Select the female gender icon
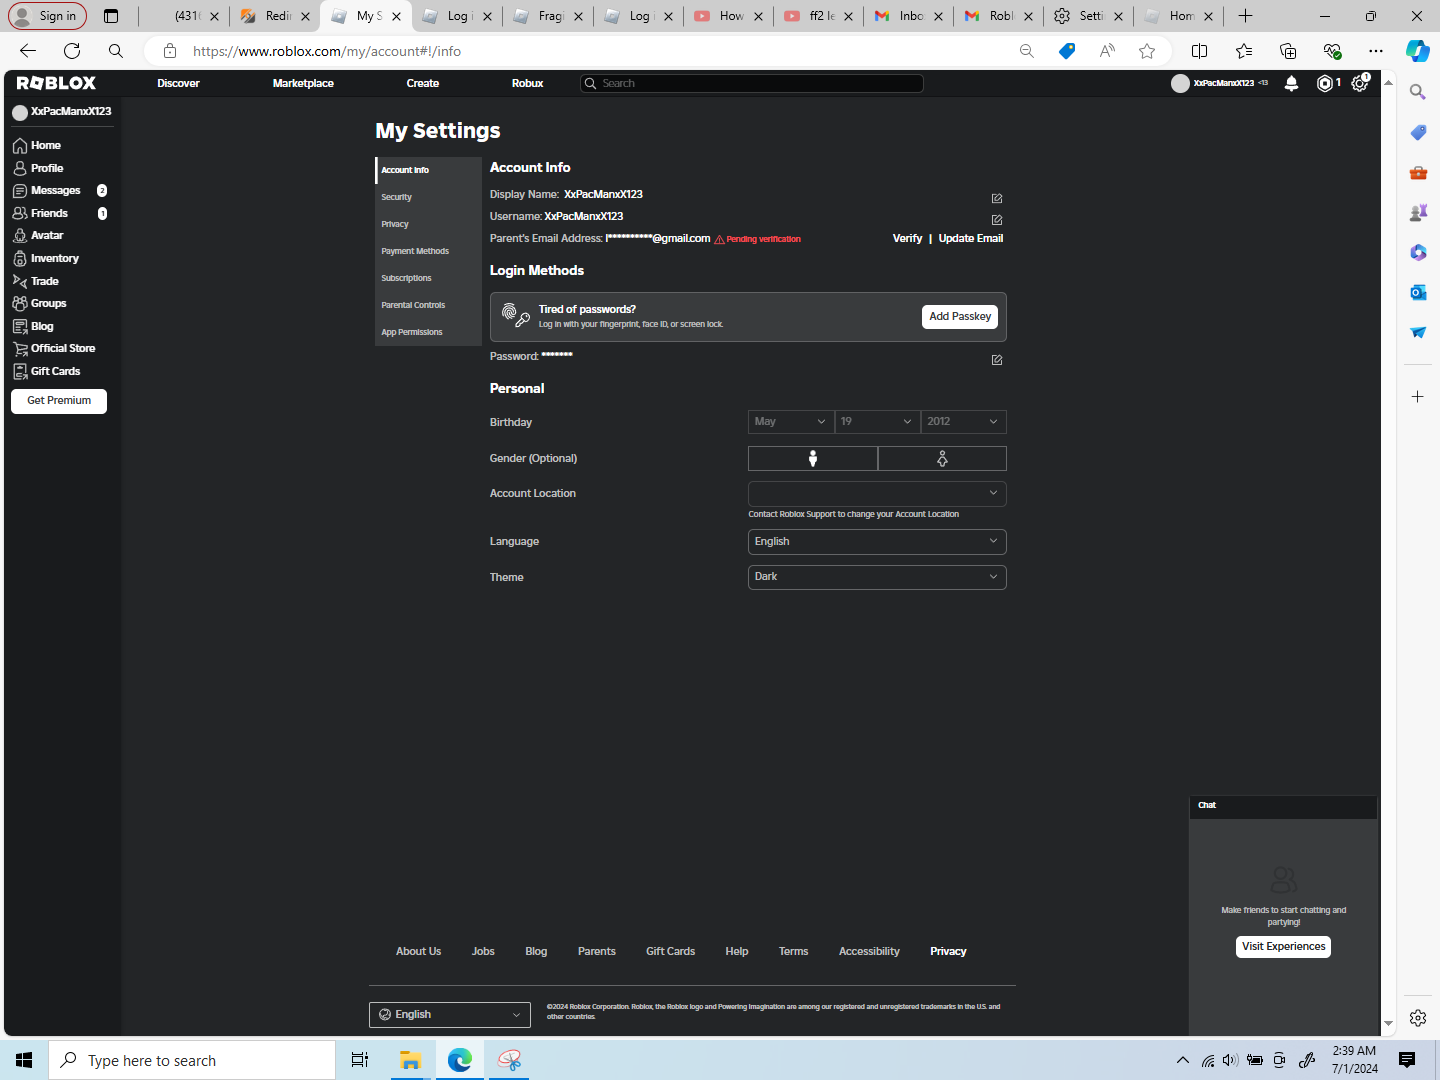Image resolution: width=1440 pixels, height=1080 pixels. [x=942, y=458]
